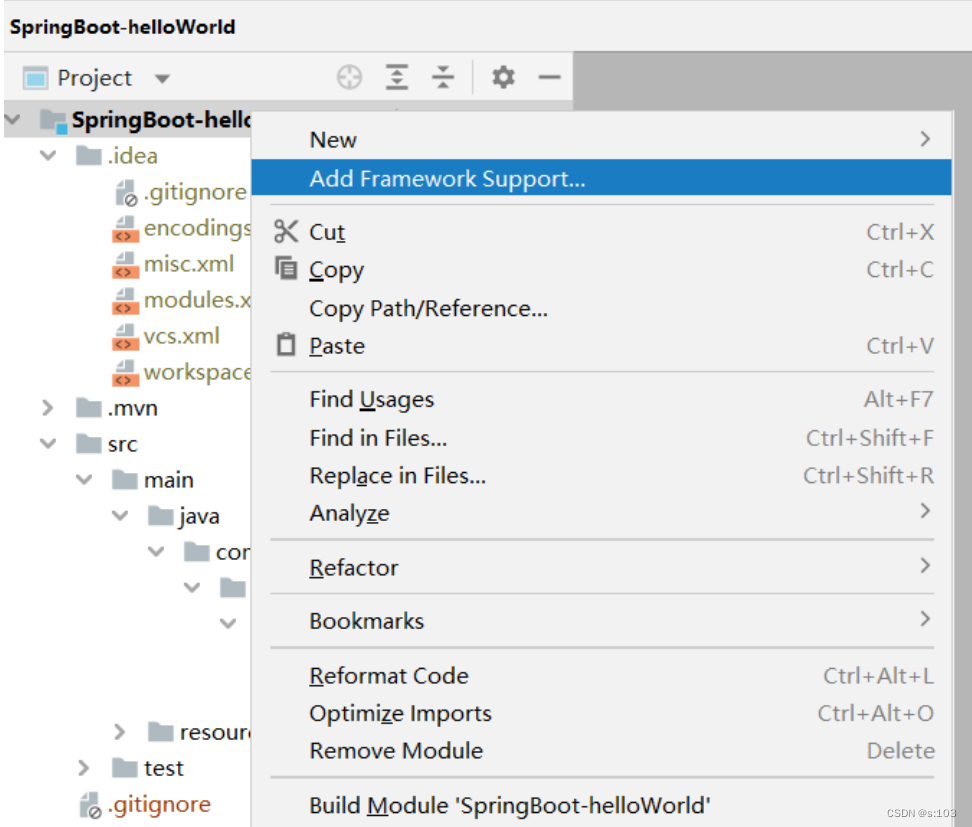Choose Add Framework Support... from the menu
The width and height of the screenshot is (972, 827).
601,178
